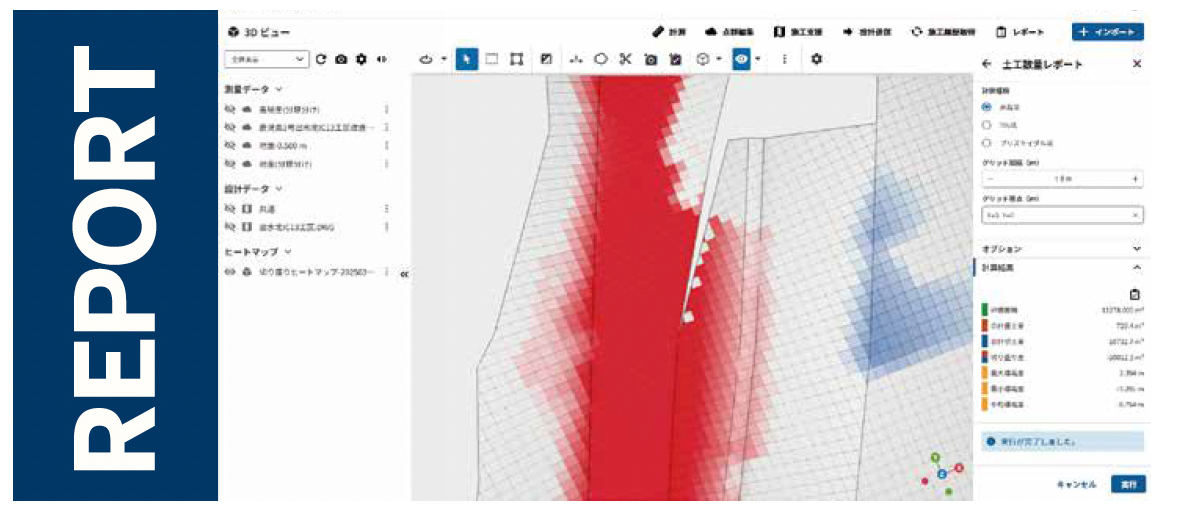Click the refresh icon beside the view dropdown
The image size is (1181, 523).
(x=321, y=59)
